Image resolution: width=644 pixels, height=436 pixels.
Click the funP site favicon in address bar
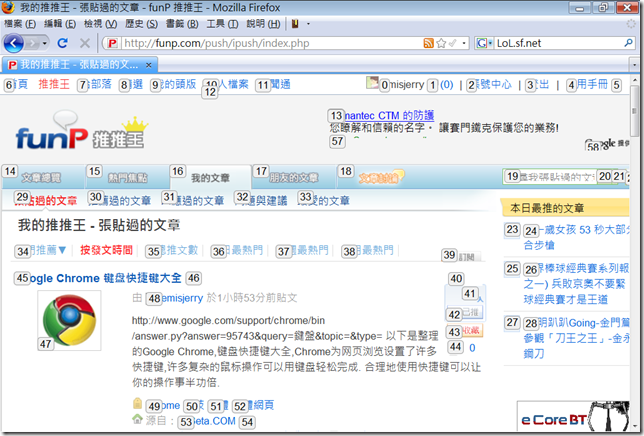113,43
